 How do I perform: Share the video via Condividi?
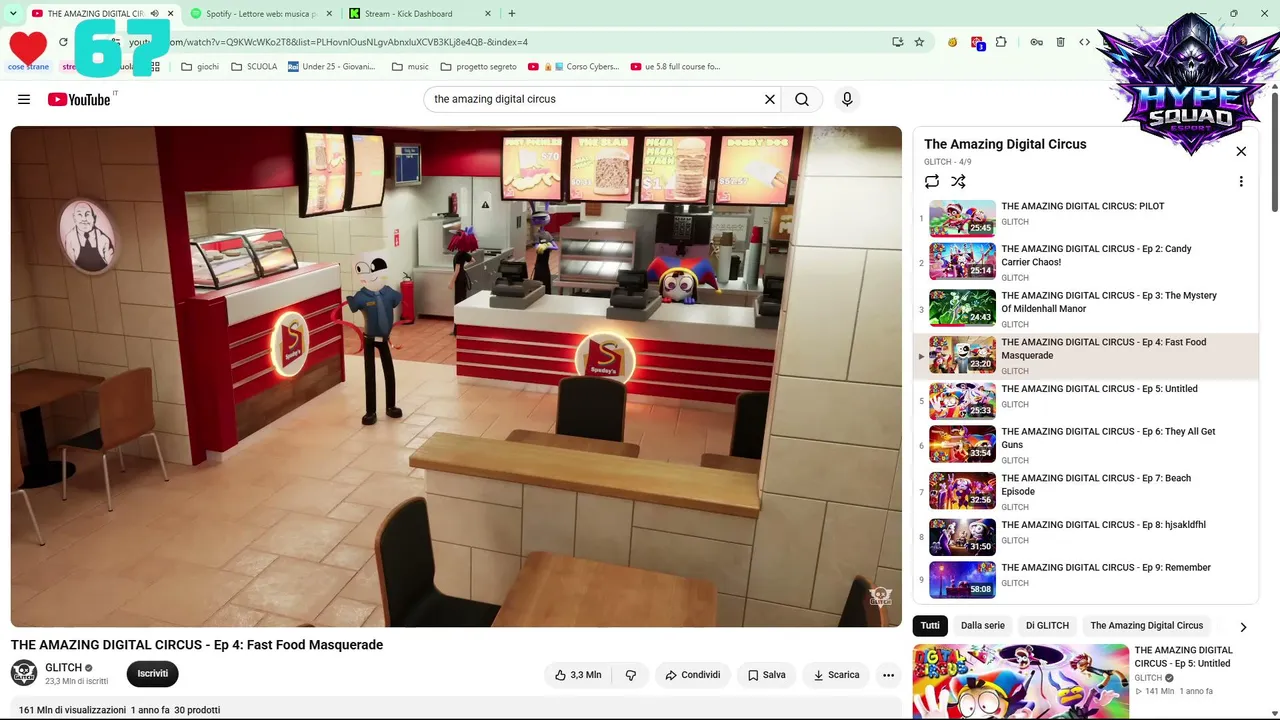click(693, 675)
